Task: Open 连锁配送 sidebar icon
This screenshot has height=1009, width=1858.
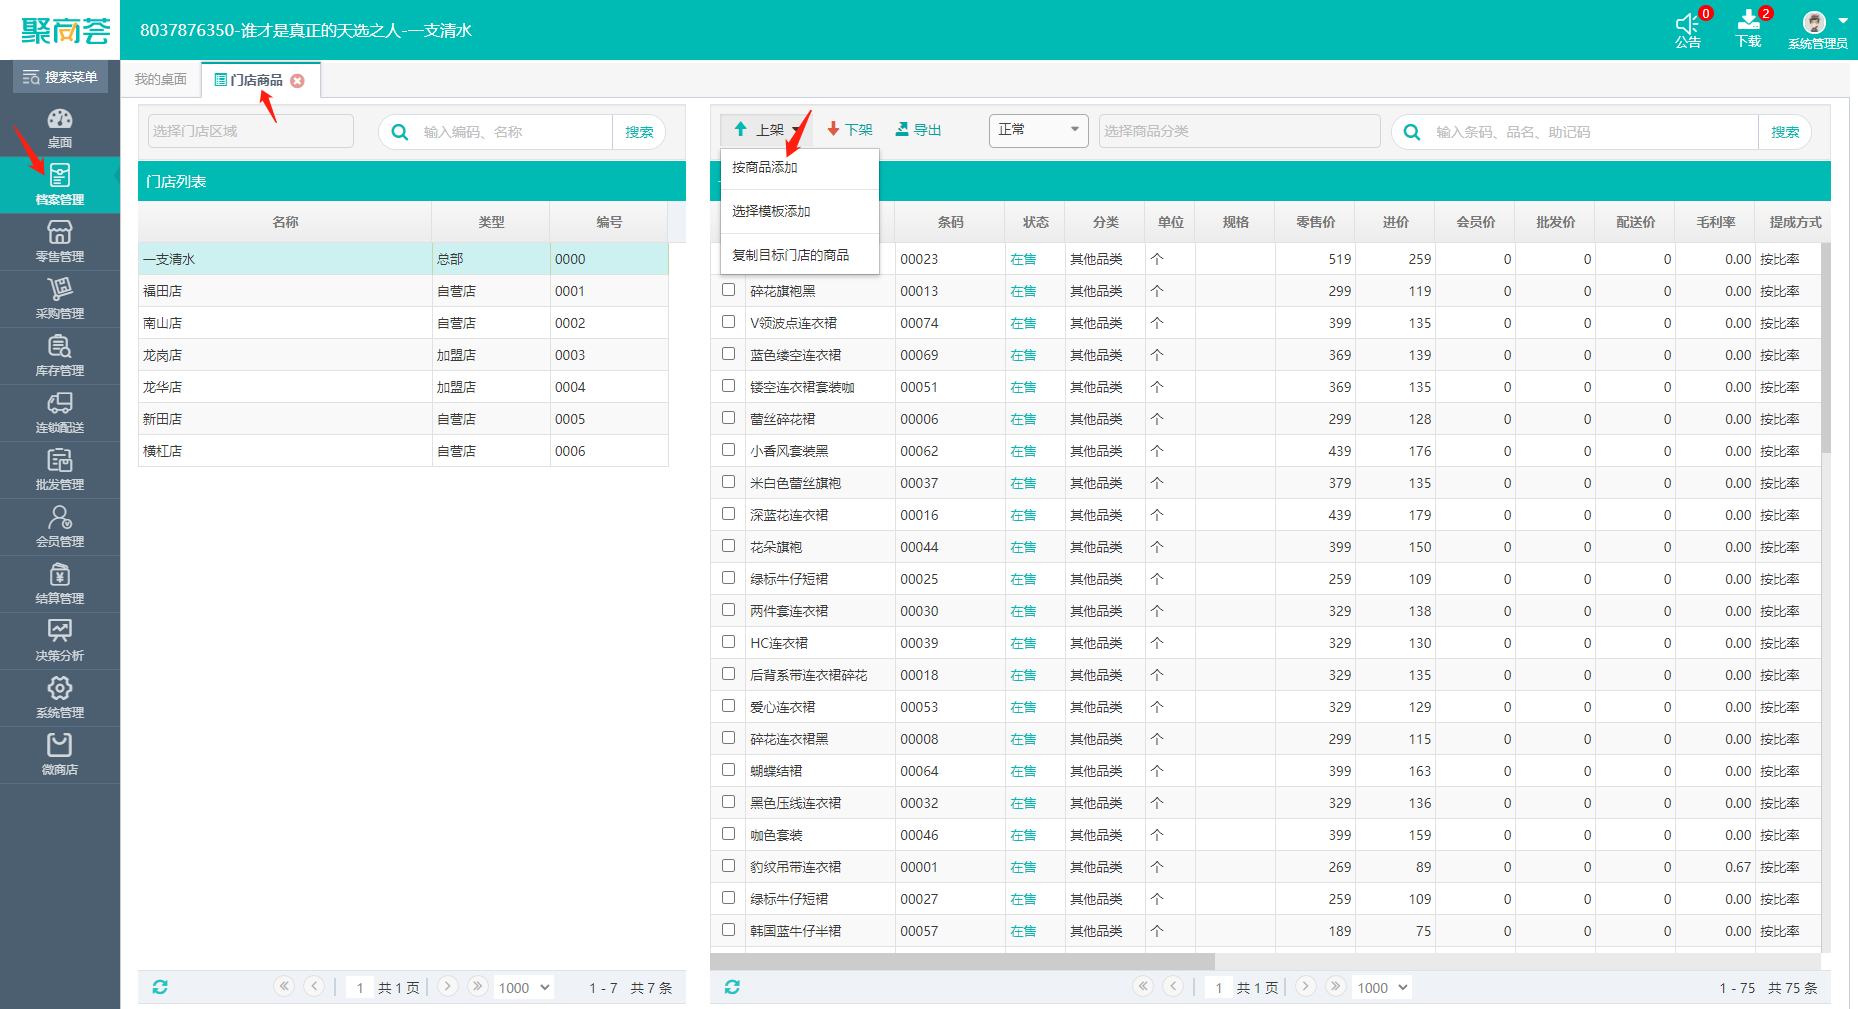Action: coord(60,413)
